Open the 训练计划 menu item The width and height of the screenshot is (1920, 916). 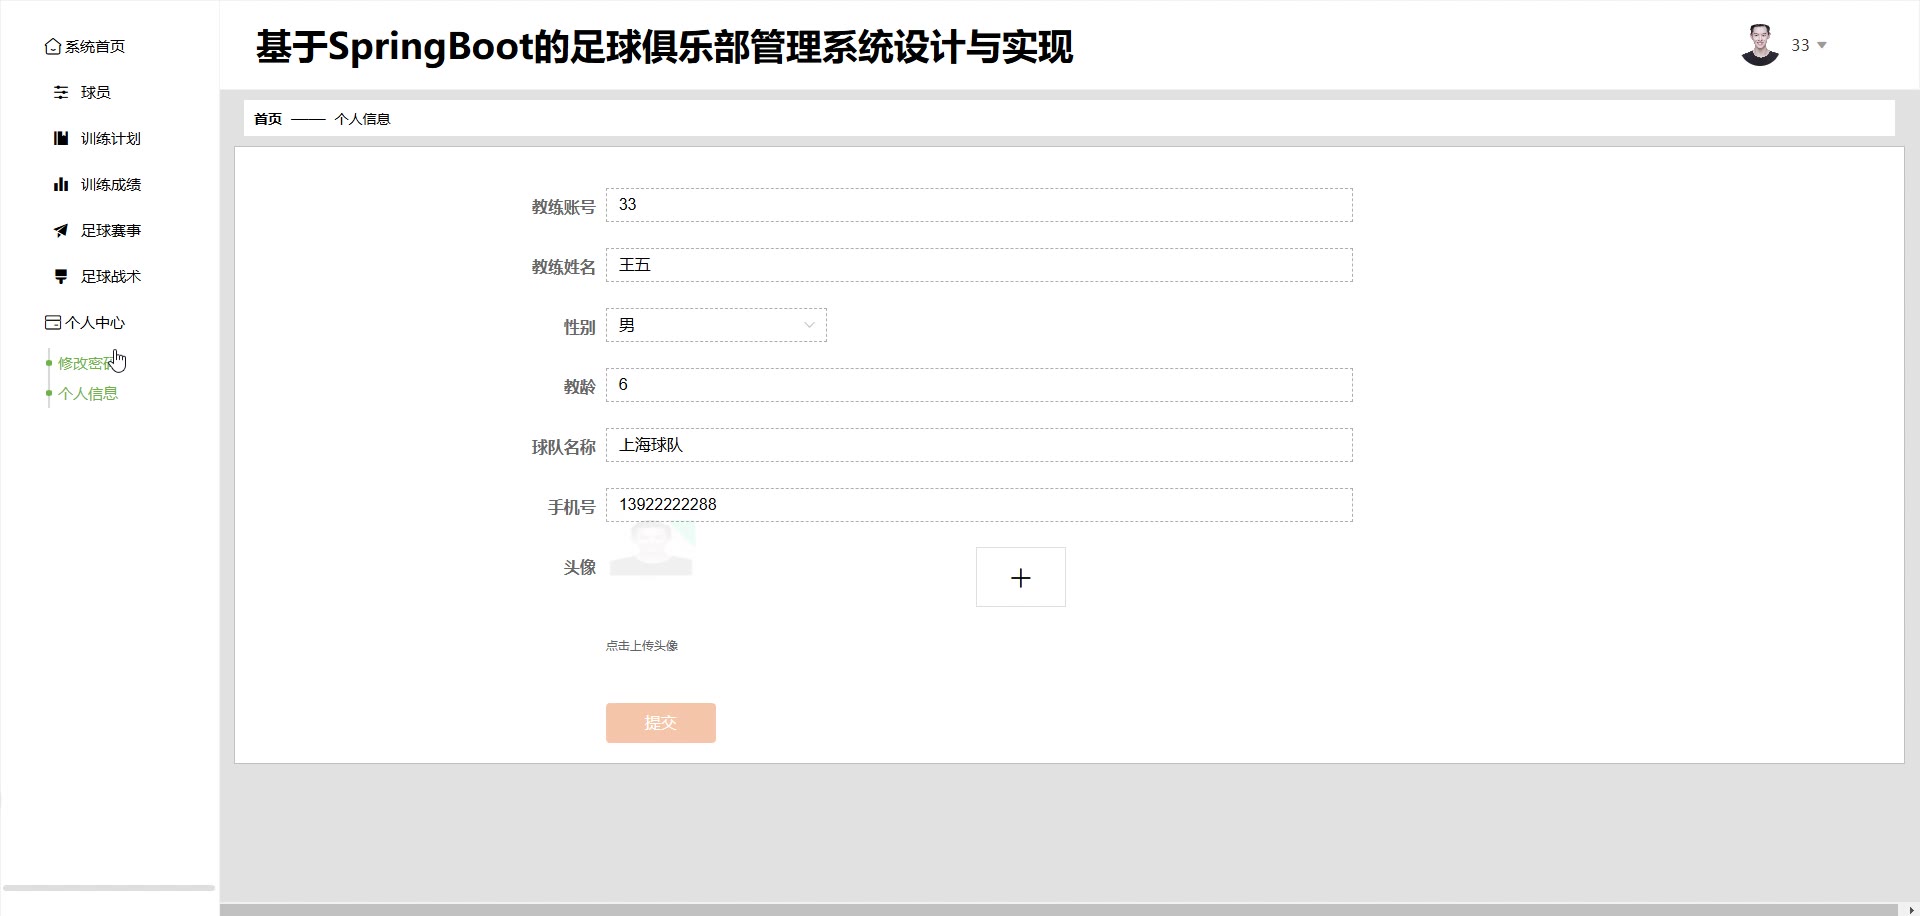pos(111,138)
